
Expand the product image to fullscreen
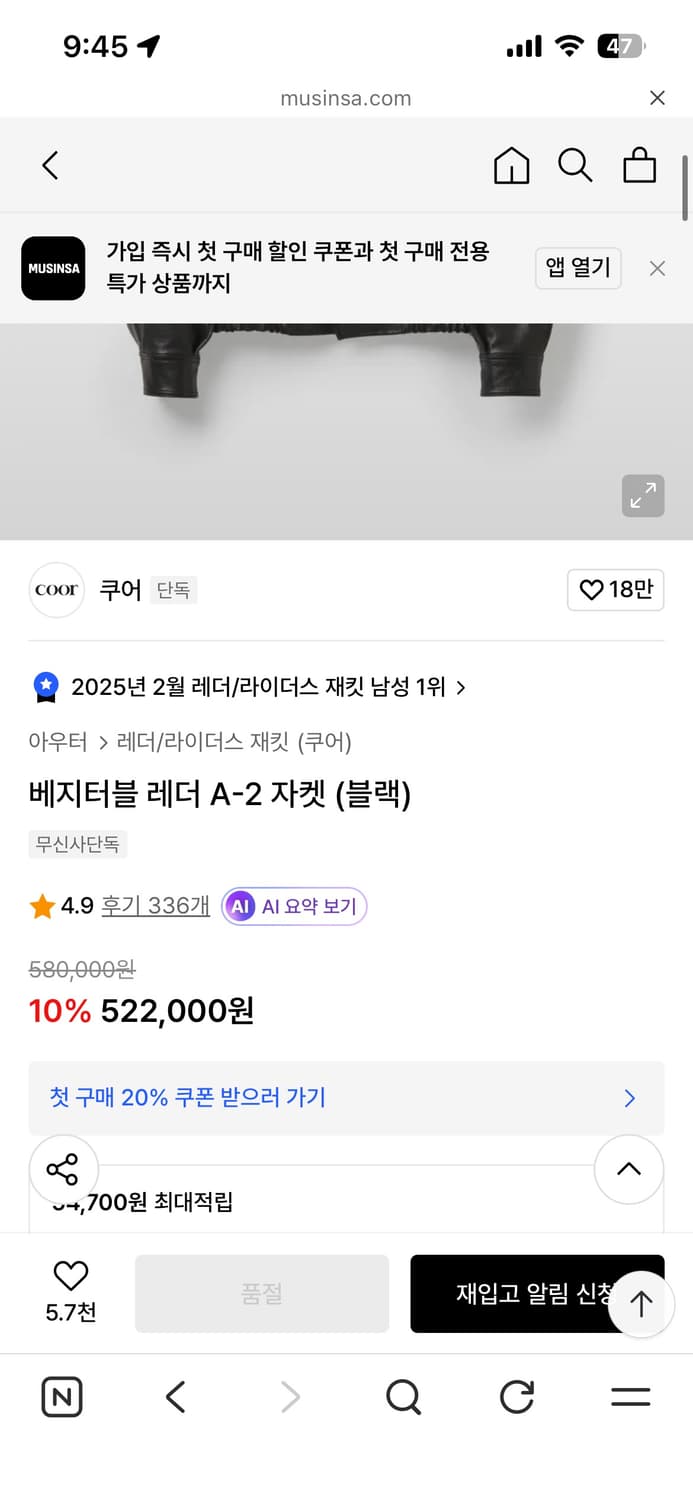(643, 496)
